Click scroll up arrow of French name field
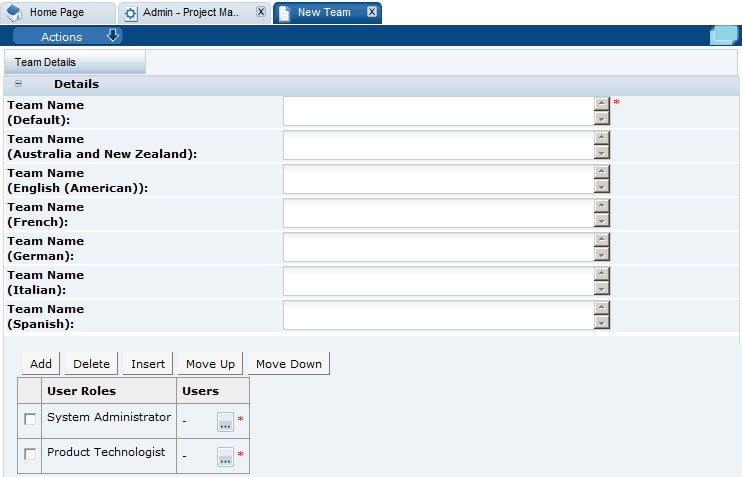742x477 pixels. click(601, 206)
